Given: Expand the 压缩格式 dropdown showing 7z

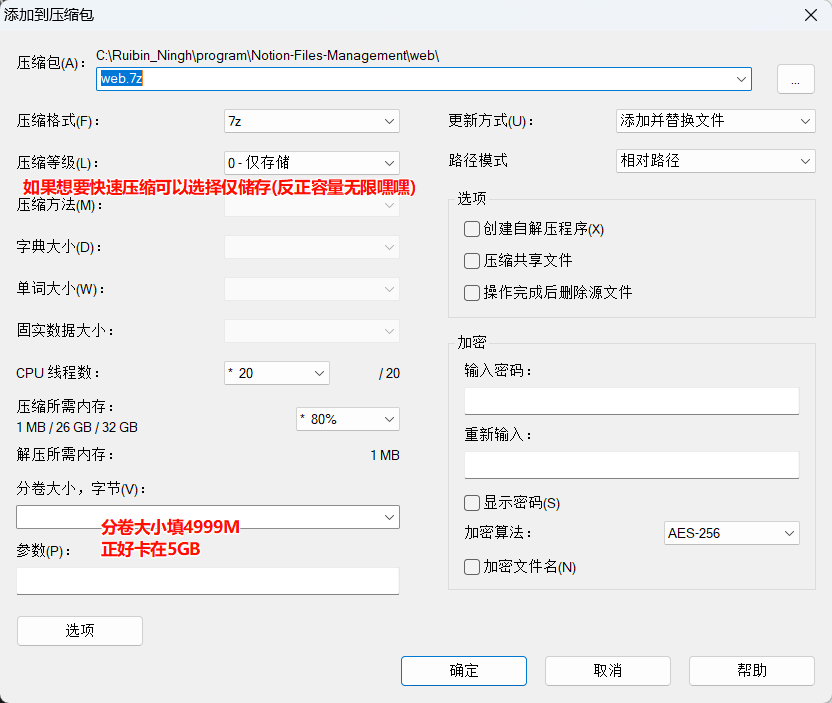Looking at the screenshot, I should pyautogui.click(x=389, y=121).
